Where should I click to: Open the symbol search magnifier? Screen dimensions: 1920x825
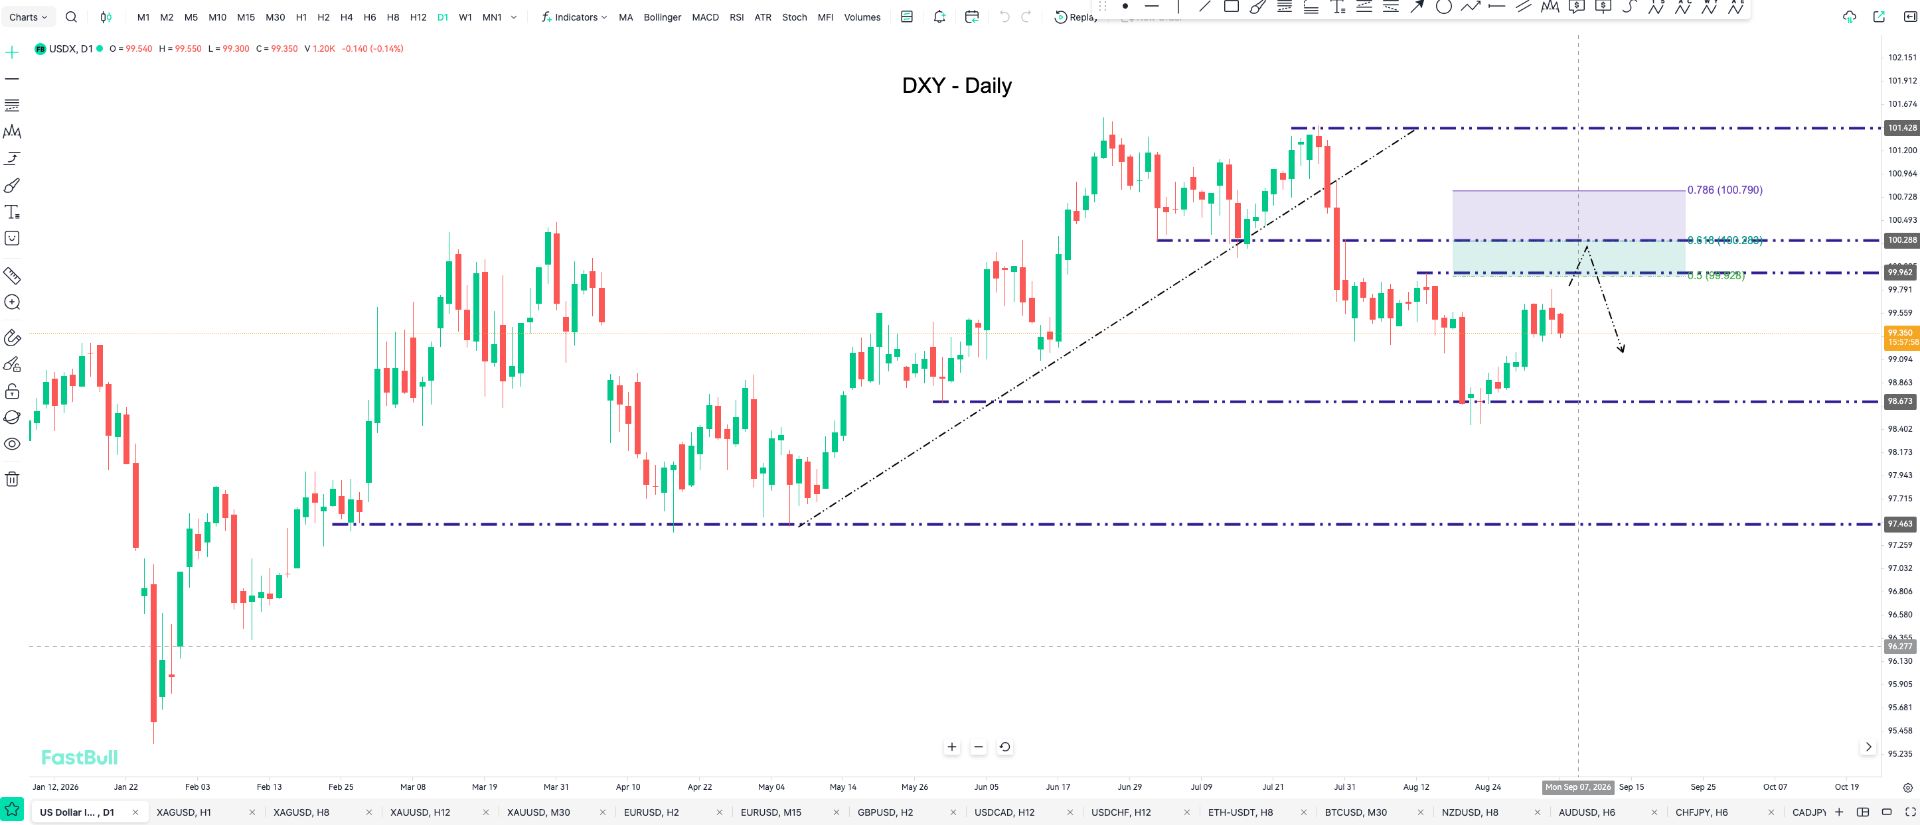(x=71, y=17)
